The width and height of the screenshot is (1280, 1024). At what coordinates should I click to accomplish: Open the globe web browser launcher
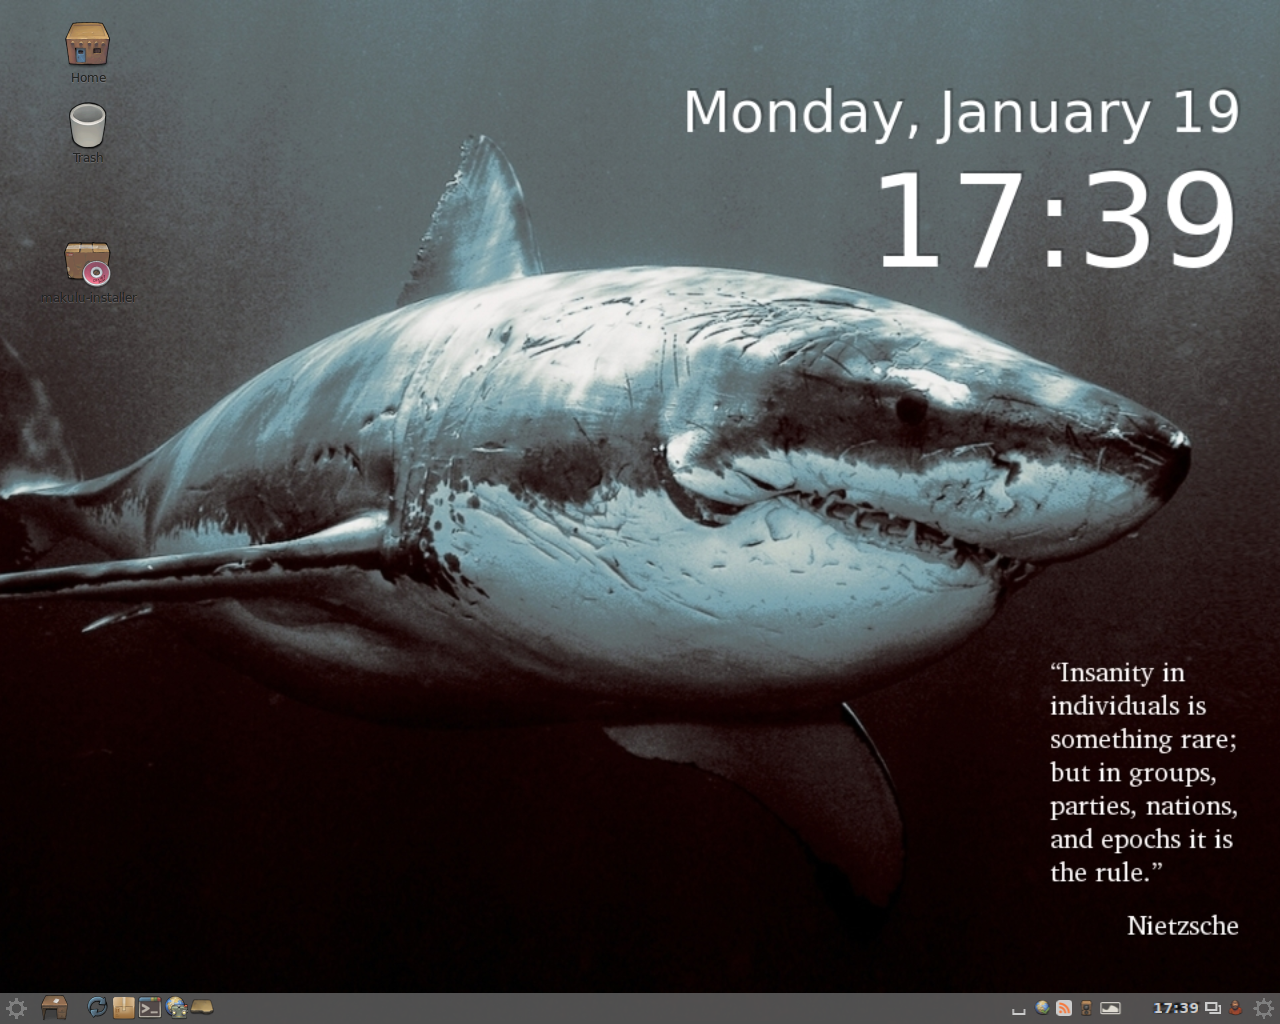point(176,1008)
